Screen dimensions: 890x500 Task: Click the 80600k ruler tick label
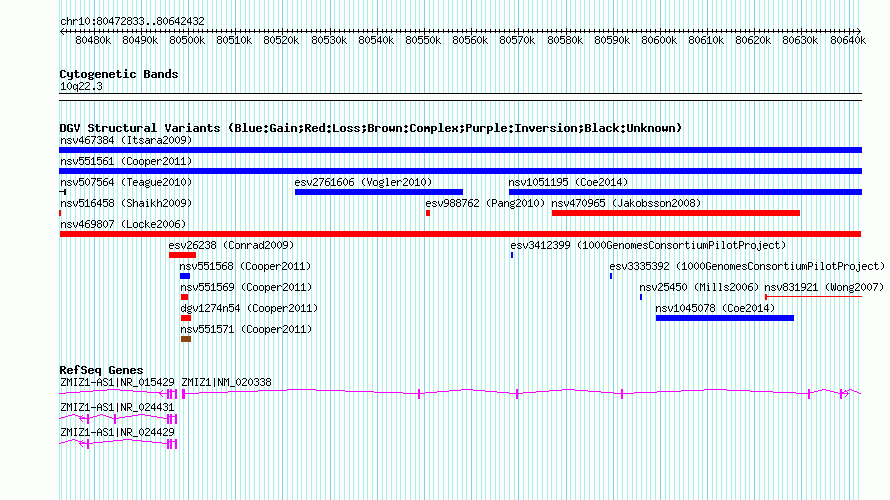[659, 40]
